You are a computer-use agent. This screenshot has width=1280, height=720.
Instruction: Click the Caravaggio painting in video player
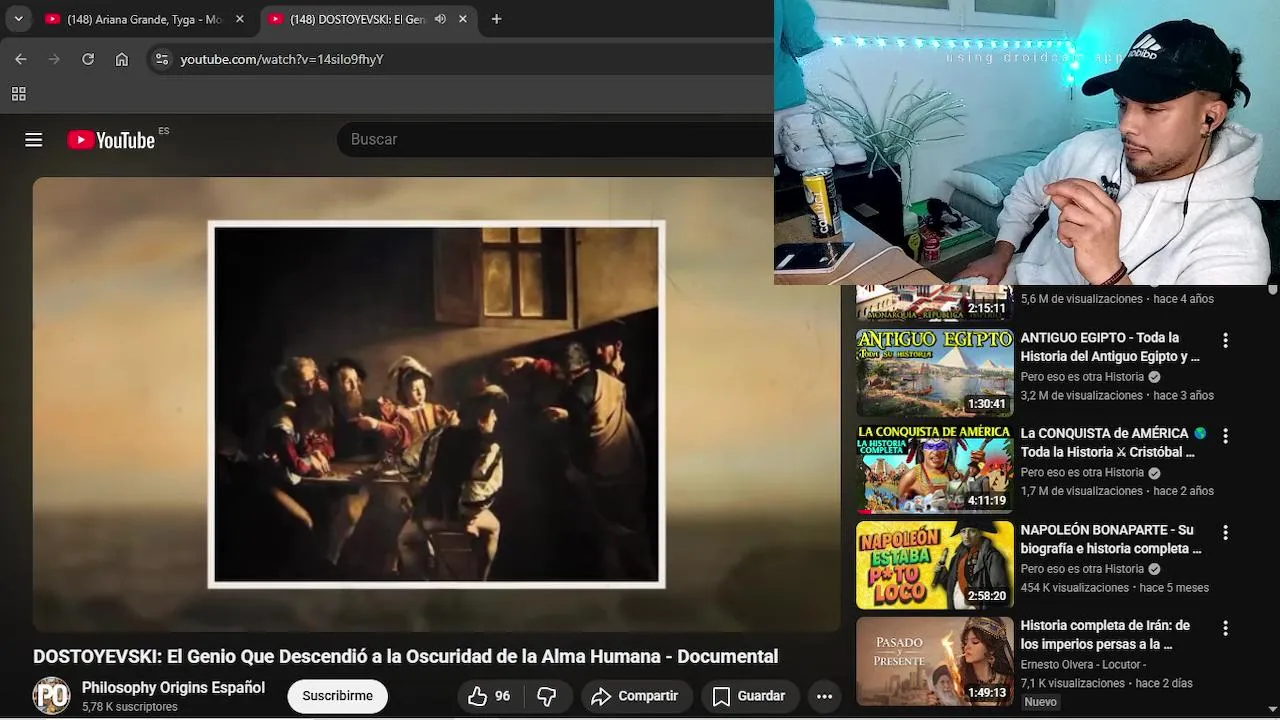pyautogui.click(x=436, y=404)
